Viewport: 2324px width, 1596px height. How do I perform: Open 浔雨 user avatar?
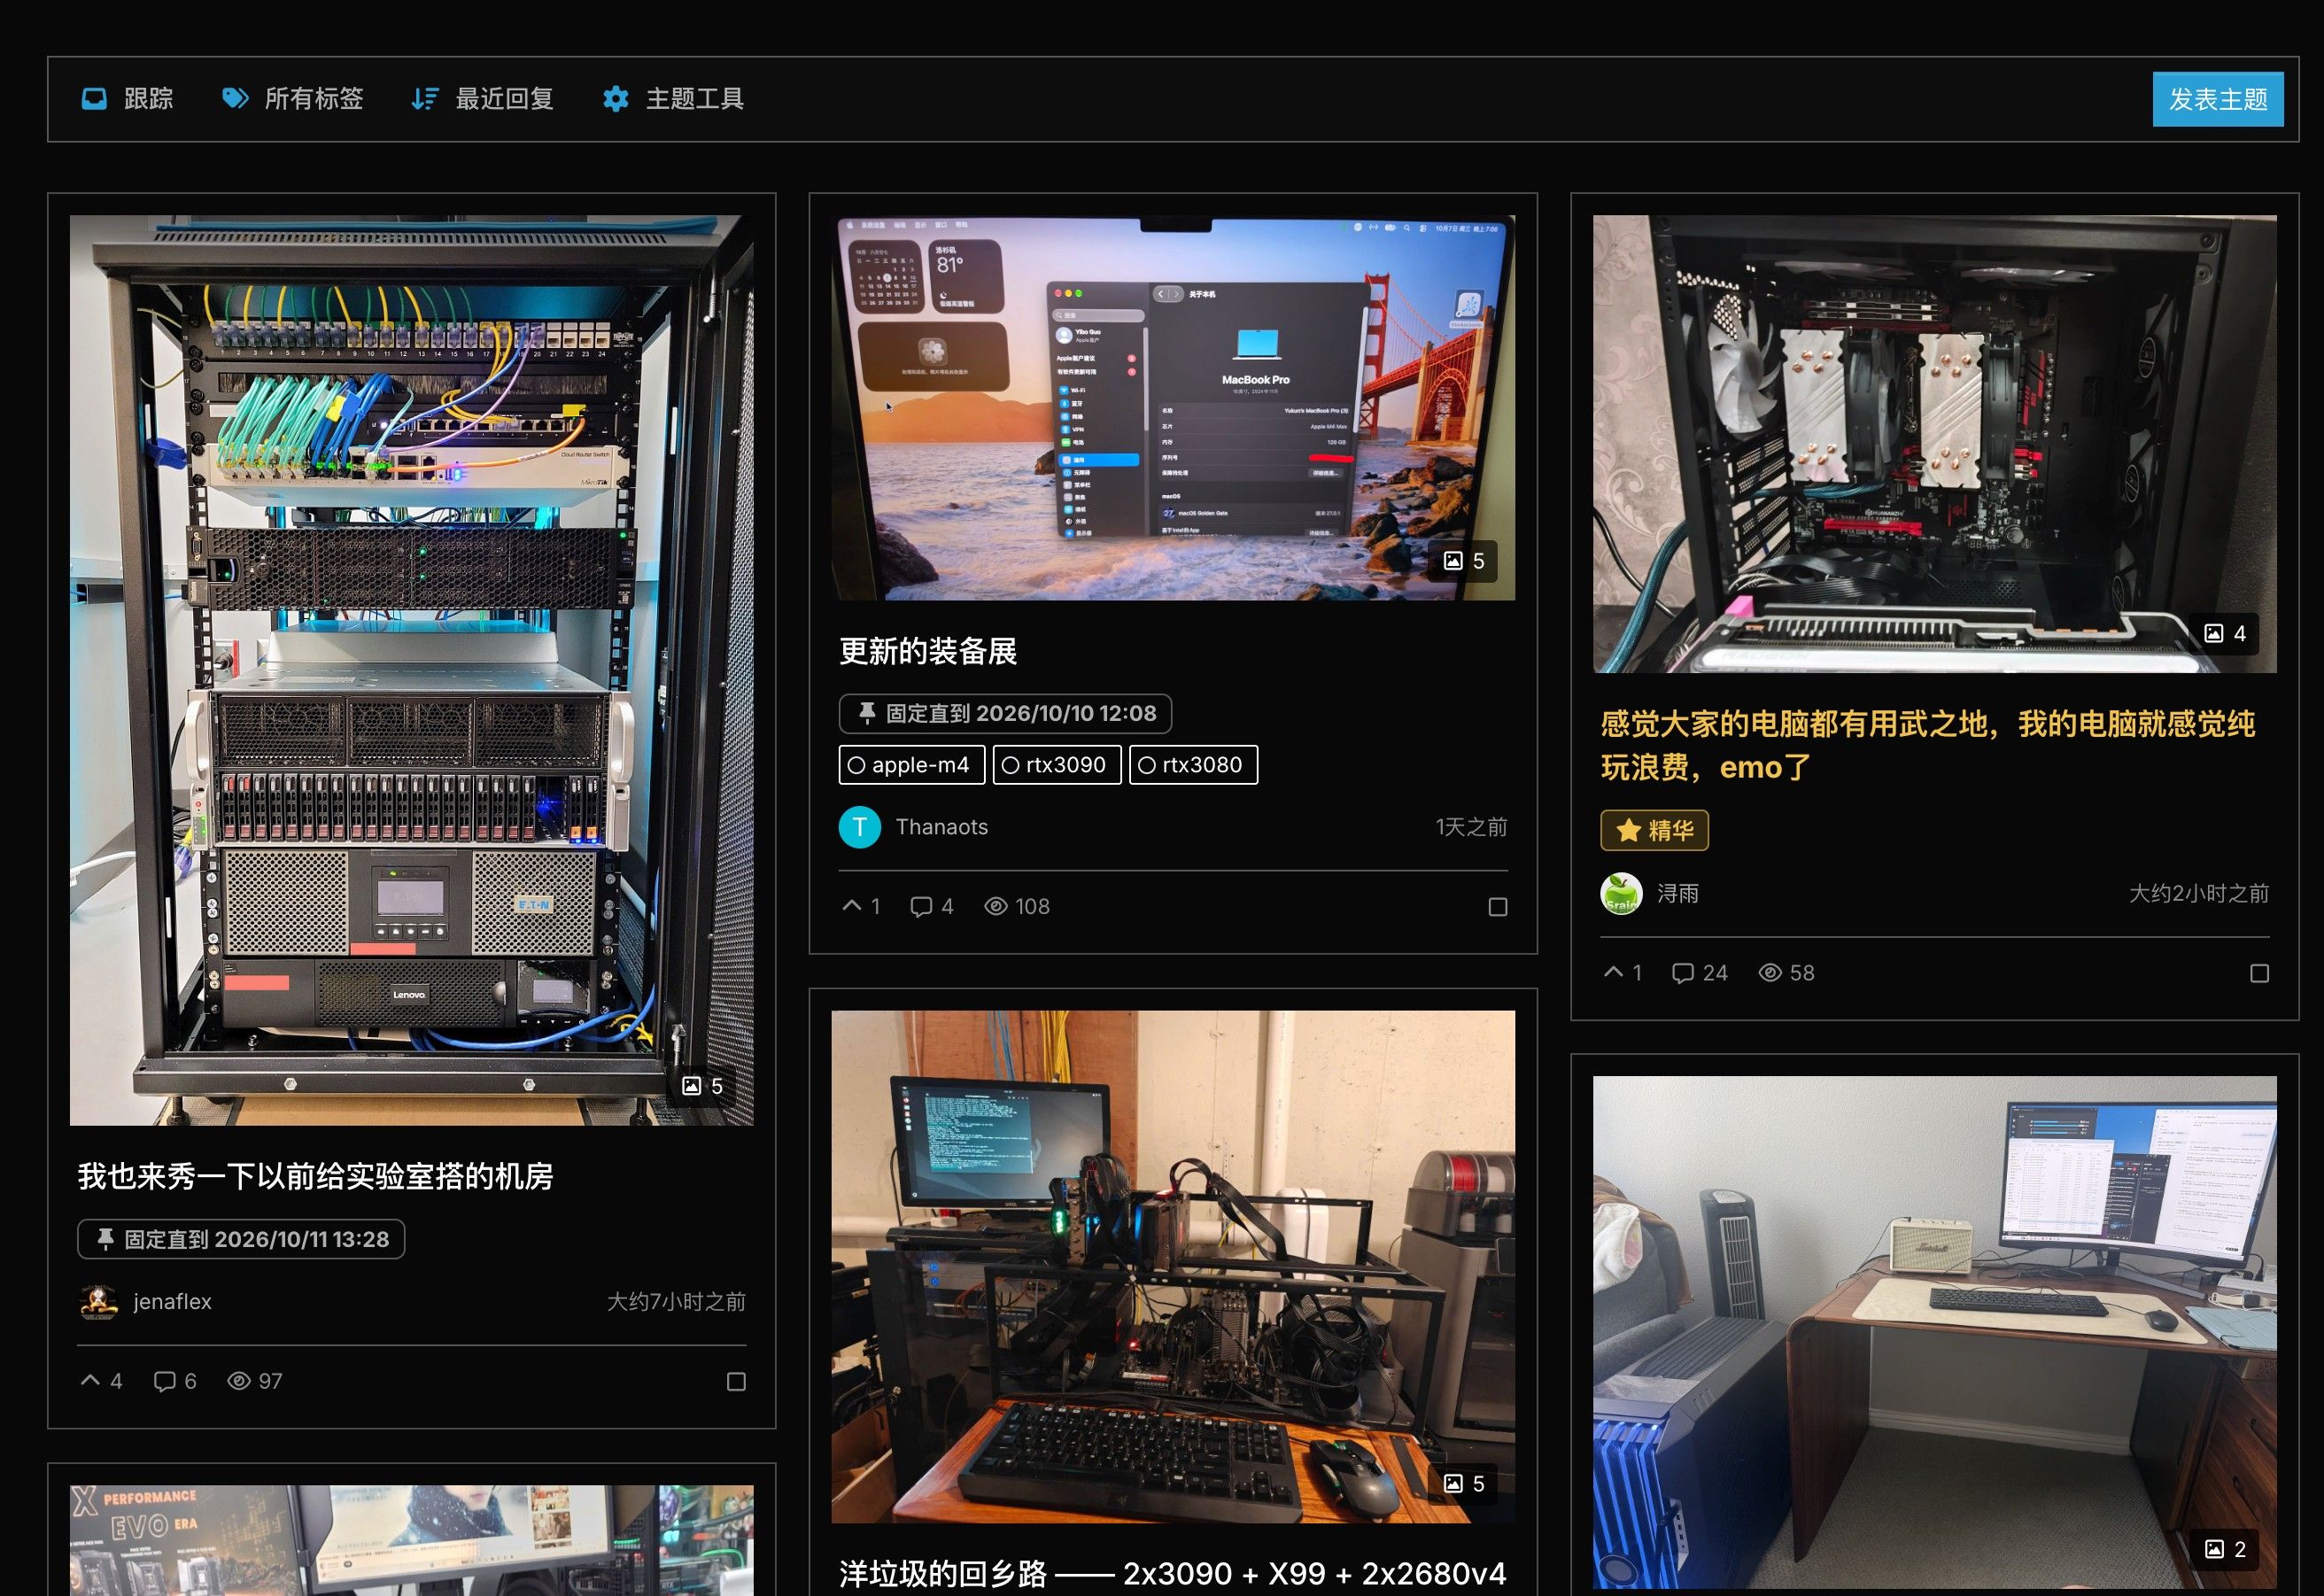click(1621, 893)
